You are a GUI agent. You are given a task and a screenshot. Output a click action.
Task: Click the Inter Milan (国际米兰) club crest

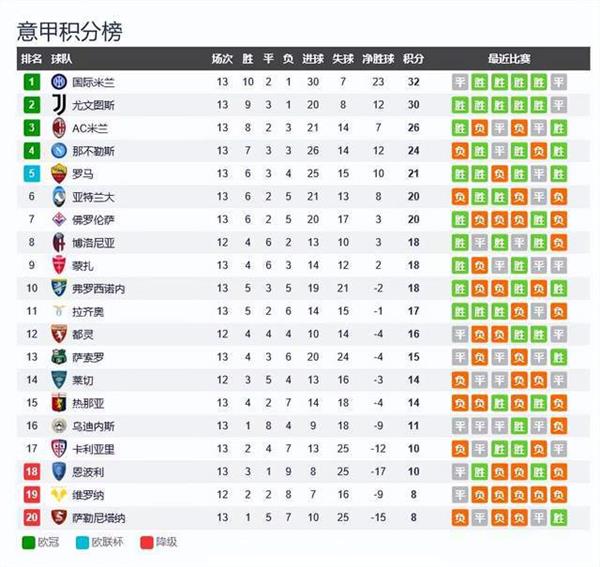(x=59, y=81)
